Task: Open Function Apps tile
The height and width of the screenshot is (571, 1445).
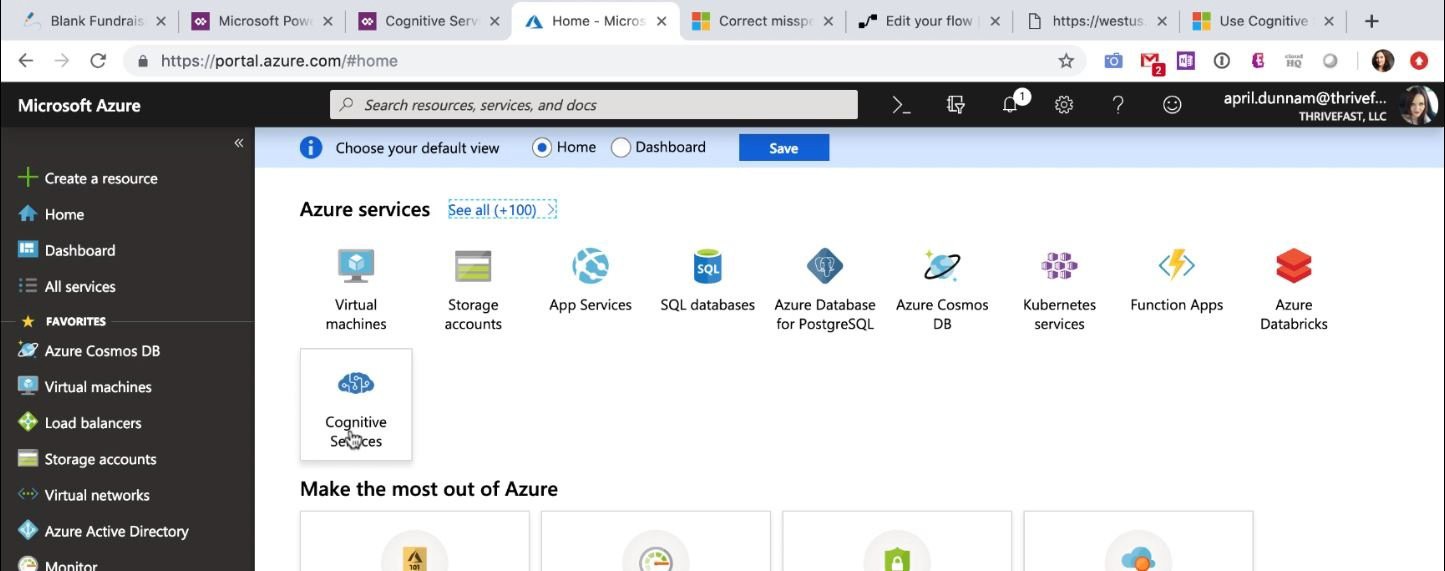Action: [1176, 280]
